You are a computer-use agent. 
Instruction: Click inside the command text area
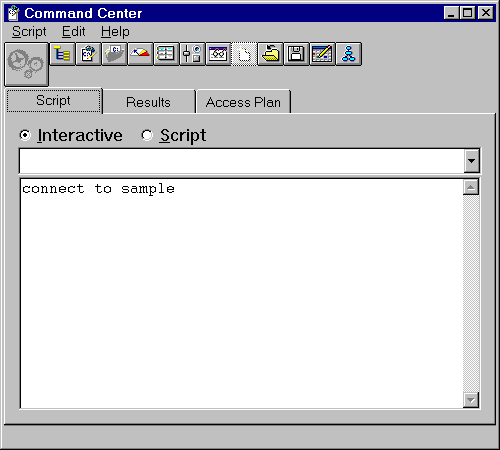click(x=241, y=293)
